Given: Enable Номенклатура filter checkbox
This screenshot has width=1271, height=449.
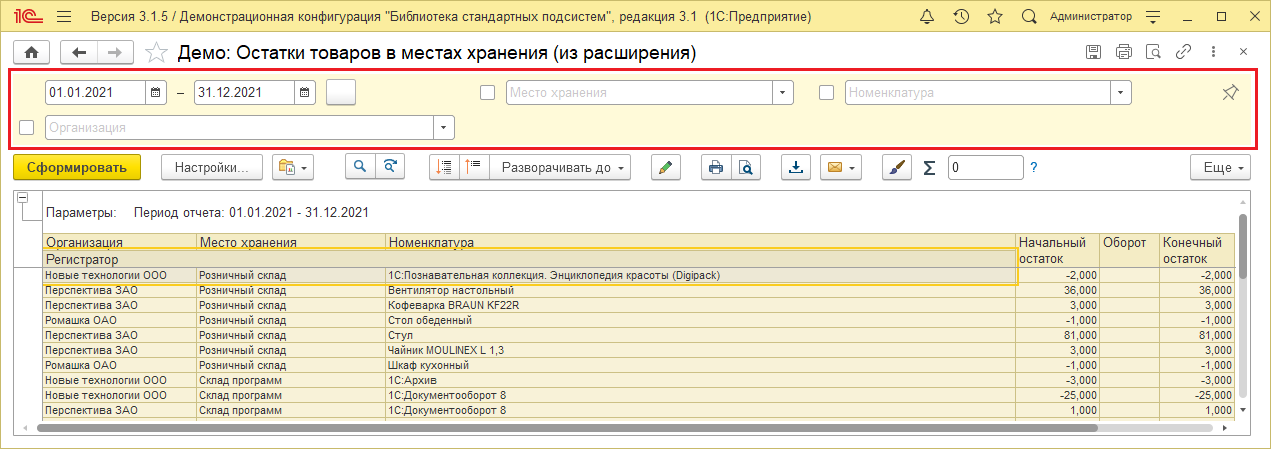Looking at the screenshot, I should point(827,93).
